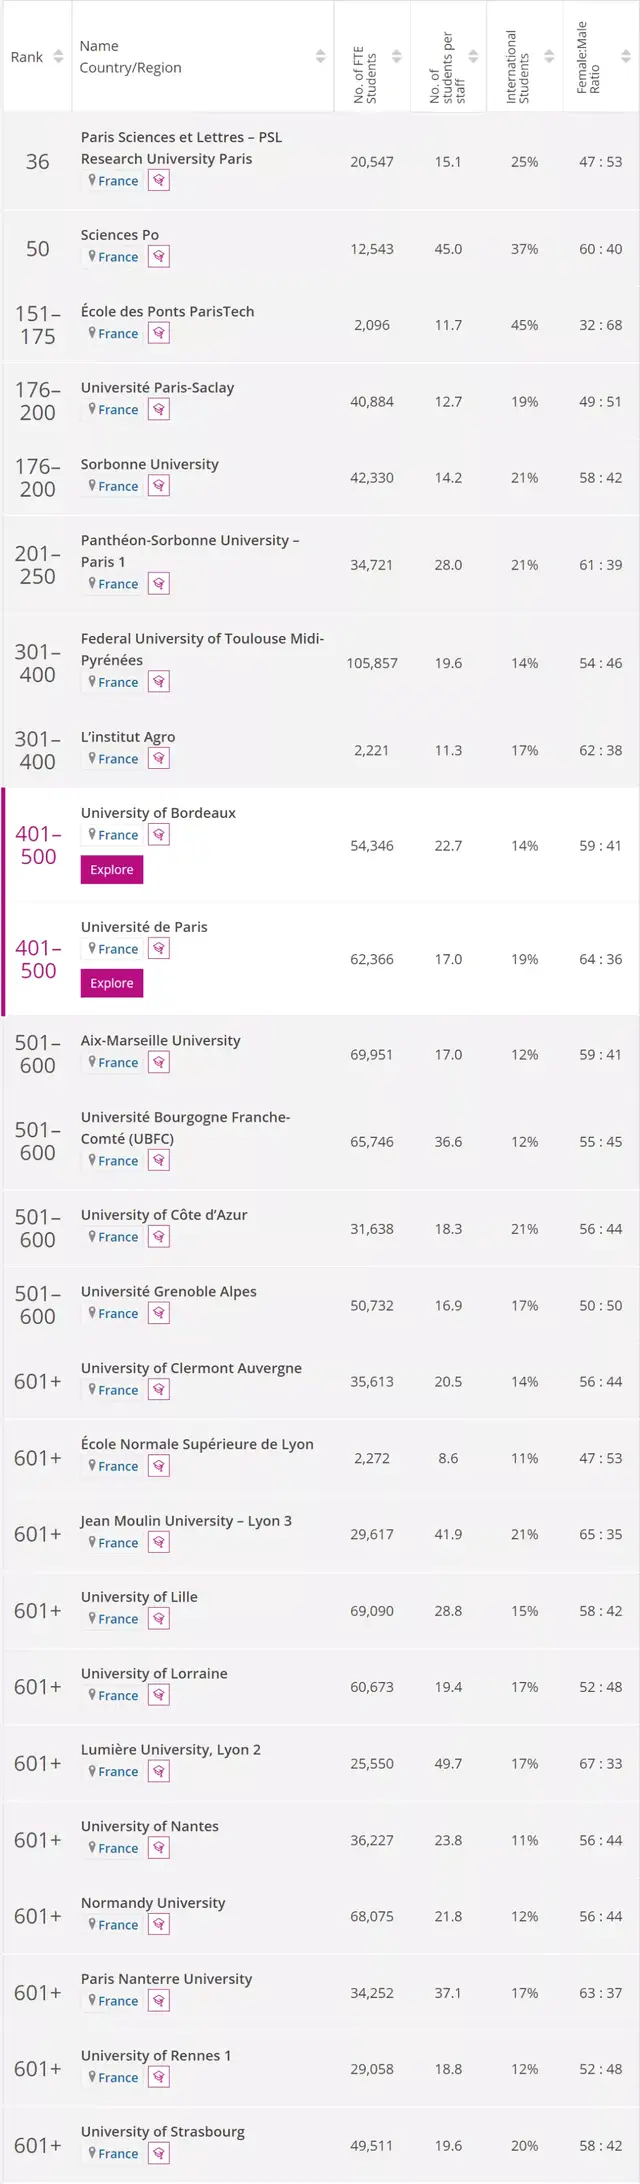Open the University of Nantes profile link
This screenshot has width=640, height=2184.
pyautogui.click(x=149, y=1826)
